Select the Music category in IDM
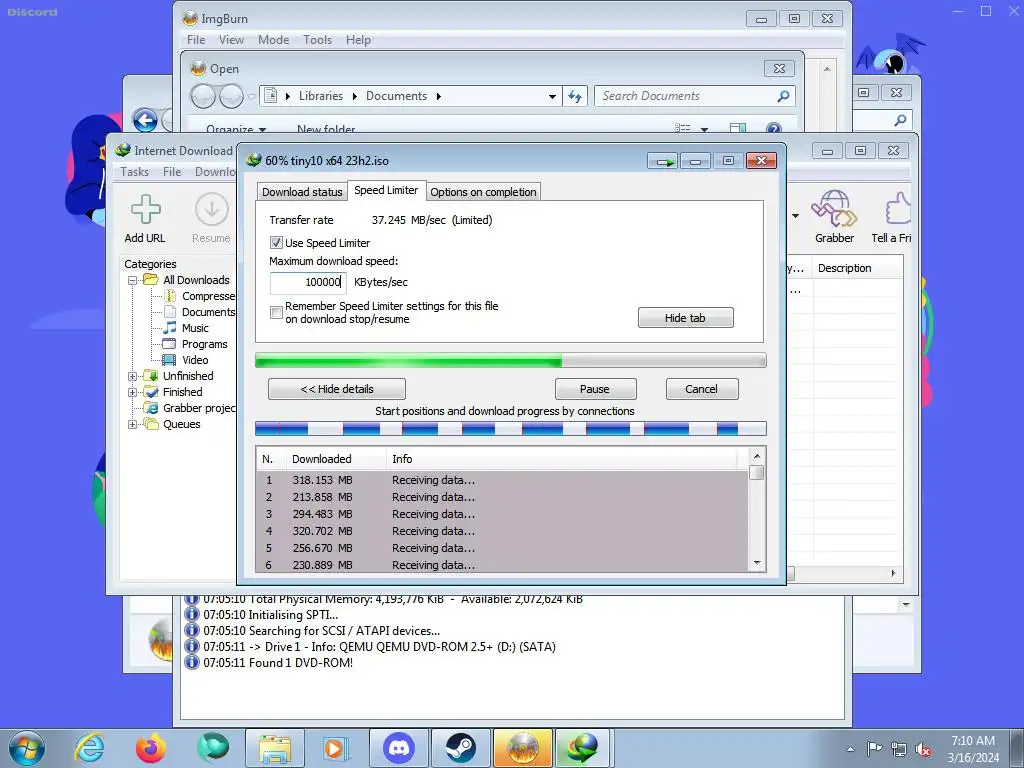 tap(195, 328)
